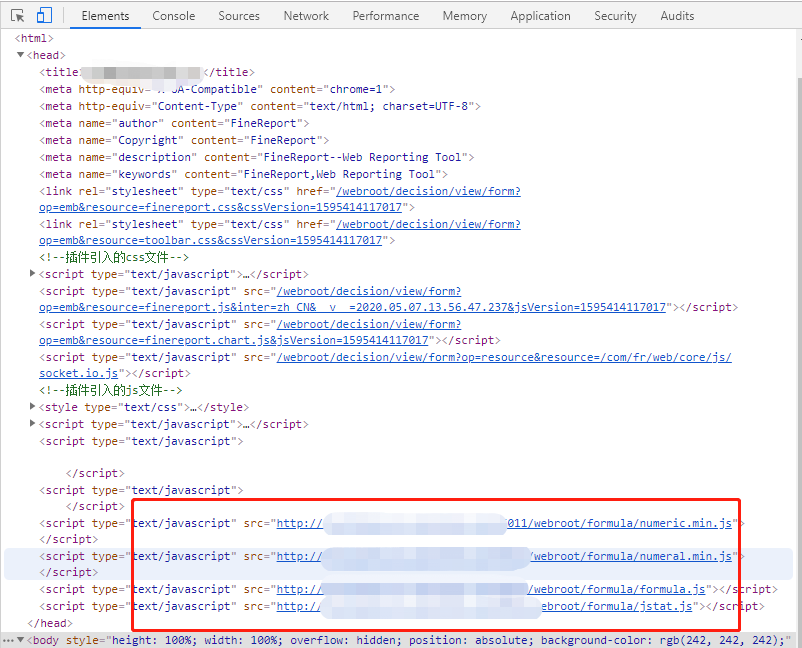Select the Application tab
This screenshot has height=648, width=802.
(540, 16)
